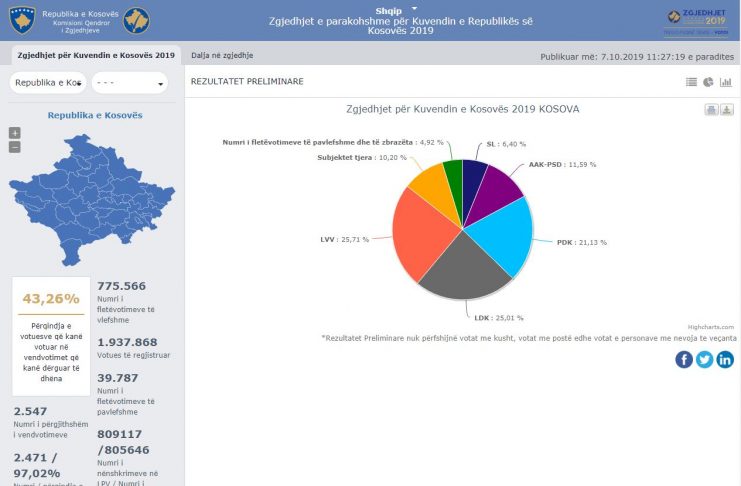Image resolution: width=741 pixels, height=486 pixels.
Task: Switch to table list view icon
Action: [691, 82]
